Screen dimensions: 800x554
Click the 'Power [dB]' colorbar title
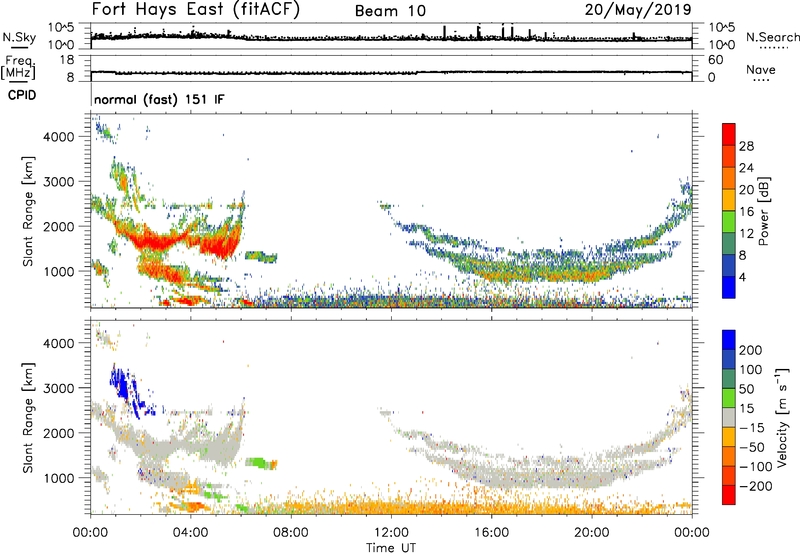point(763,211)
